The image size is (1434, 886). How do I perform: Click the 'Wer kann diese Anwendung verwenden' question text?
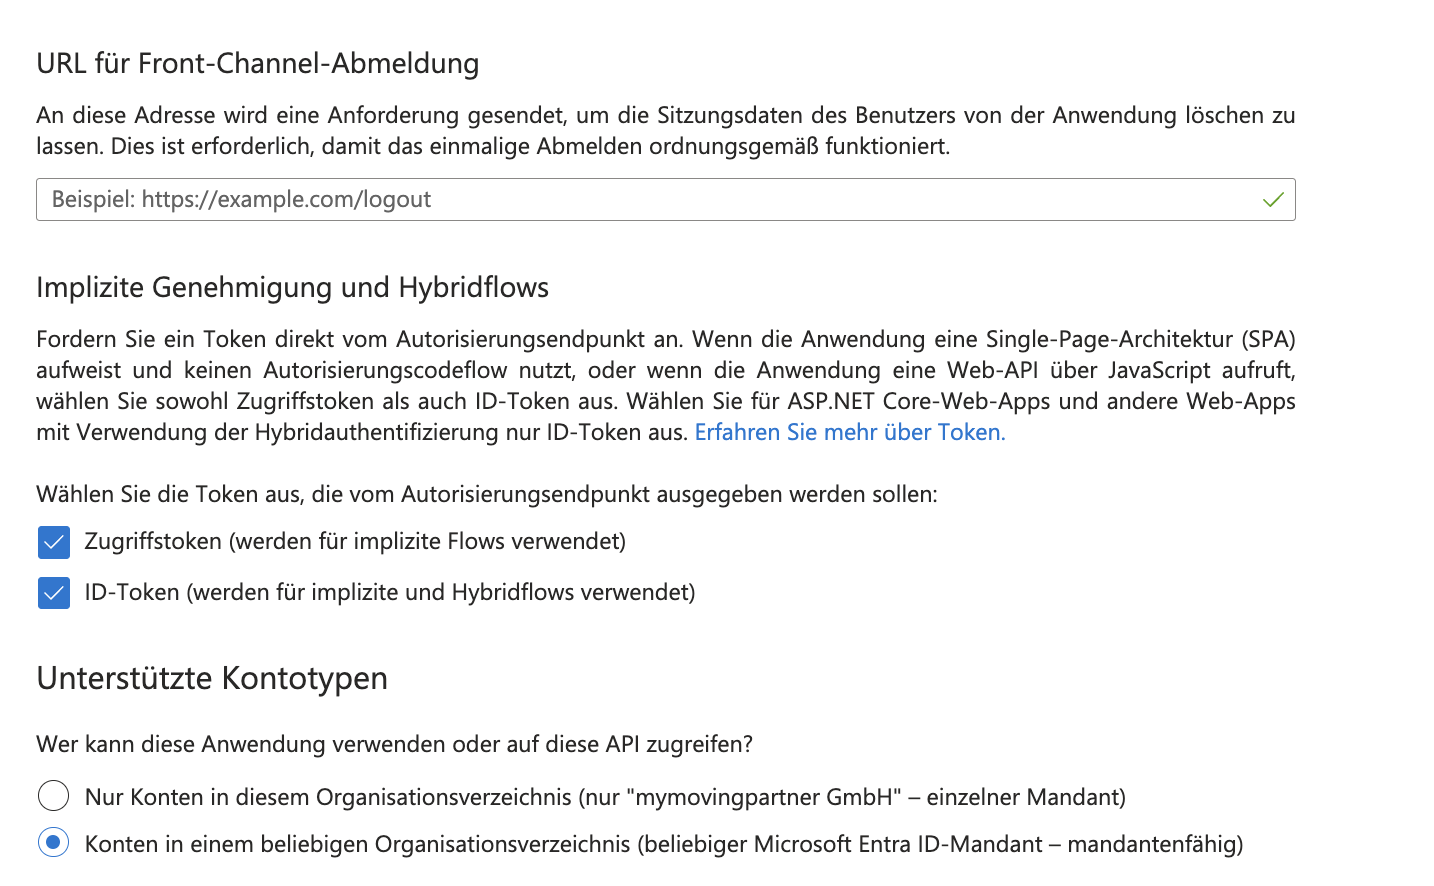tap(394, 744)
